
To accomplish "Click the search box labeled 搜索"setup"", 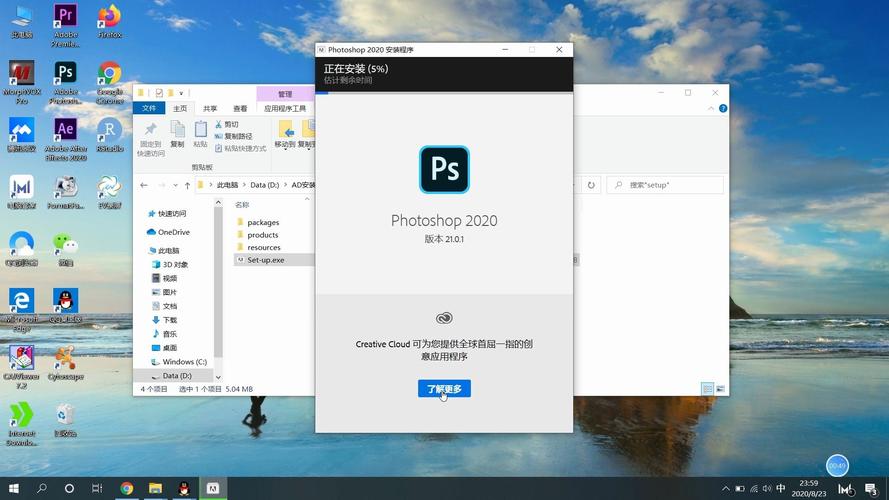I will 665,185.
